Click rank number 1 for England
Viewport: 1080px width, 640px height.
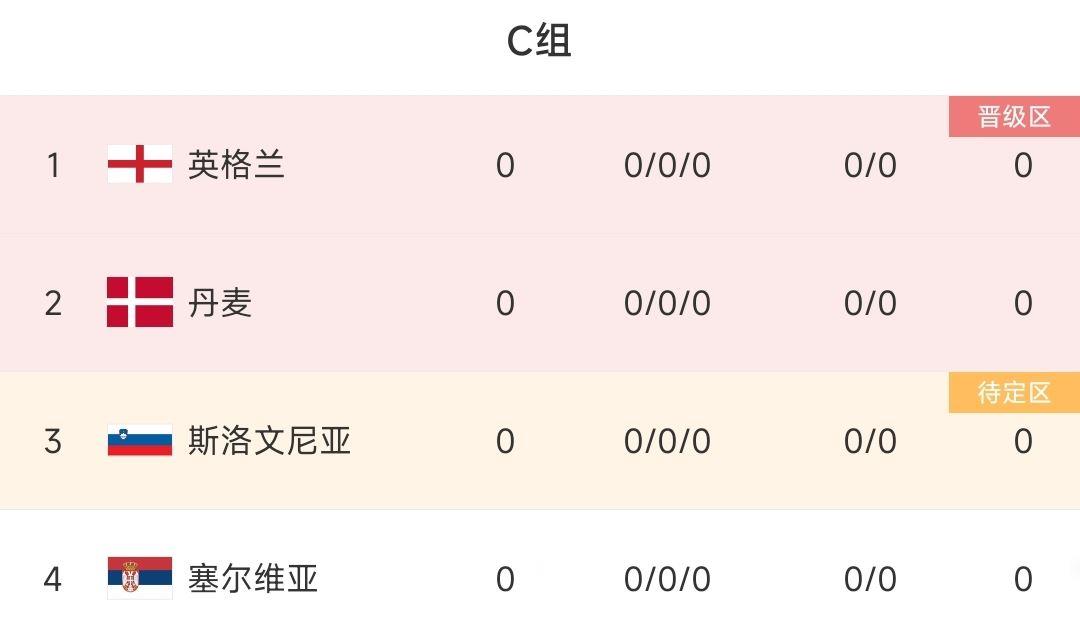[x=53, y=164]
